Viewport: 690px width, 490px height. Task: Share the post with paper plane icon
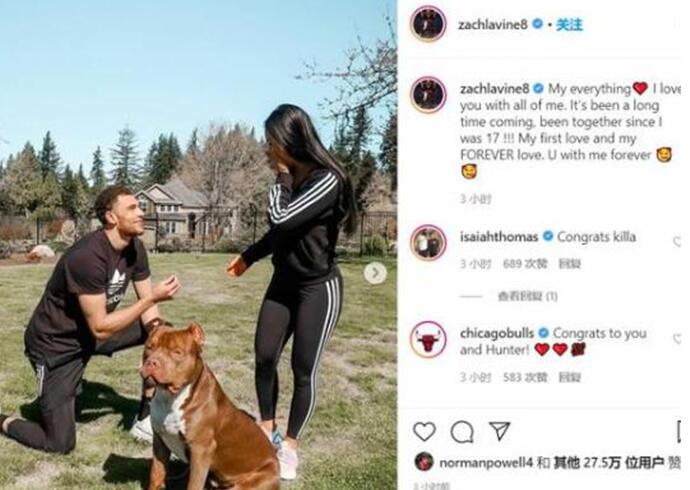coord(499,431)
